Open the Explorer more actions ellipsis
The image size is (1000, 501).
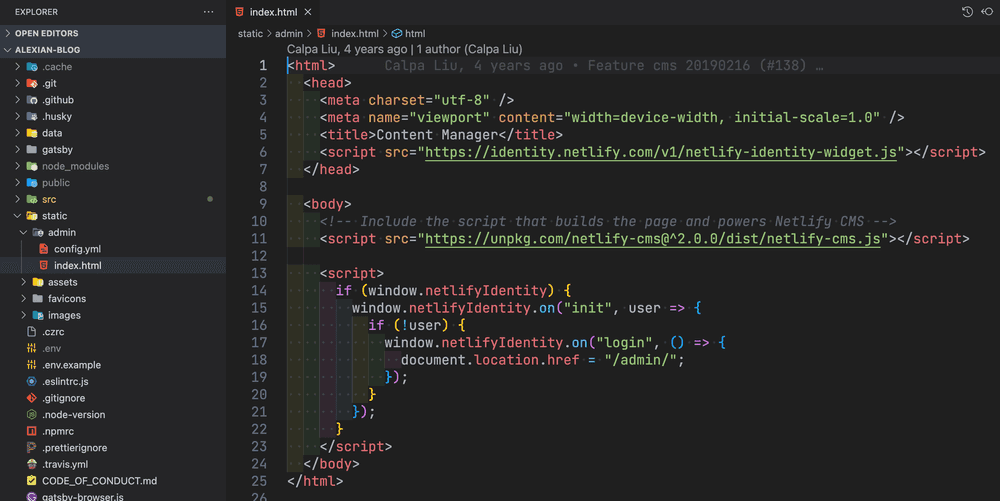tap(209, 12)
